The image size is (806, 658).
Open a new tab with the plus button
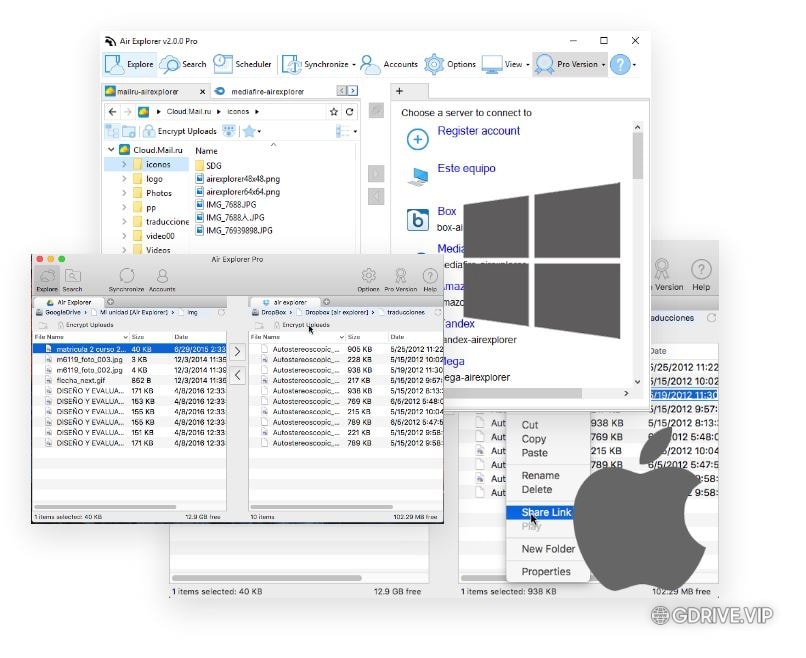pyautogui.click(x=399, y=91)
